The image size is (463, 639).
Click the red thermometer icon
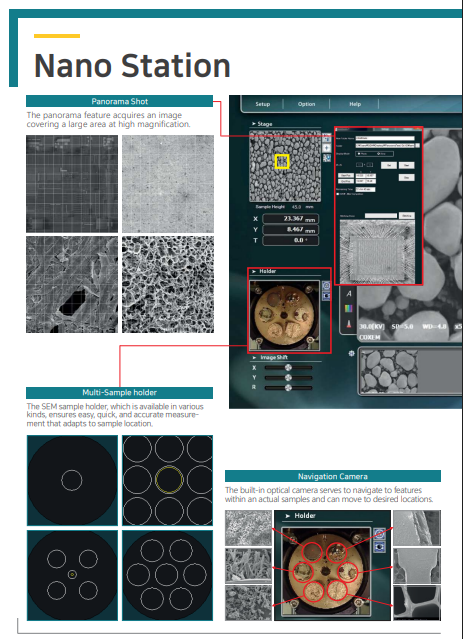tap(349, 324)
